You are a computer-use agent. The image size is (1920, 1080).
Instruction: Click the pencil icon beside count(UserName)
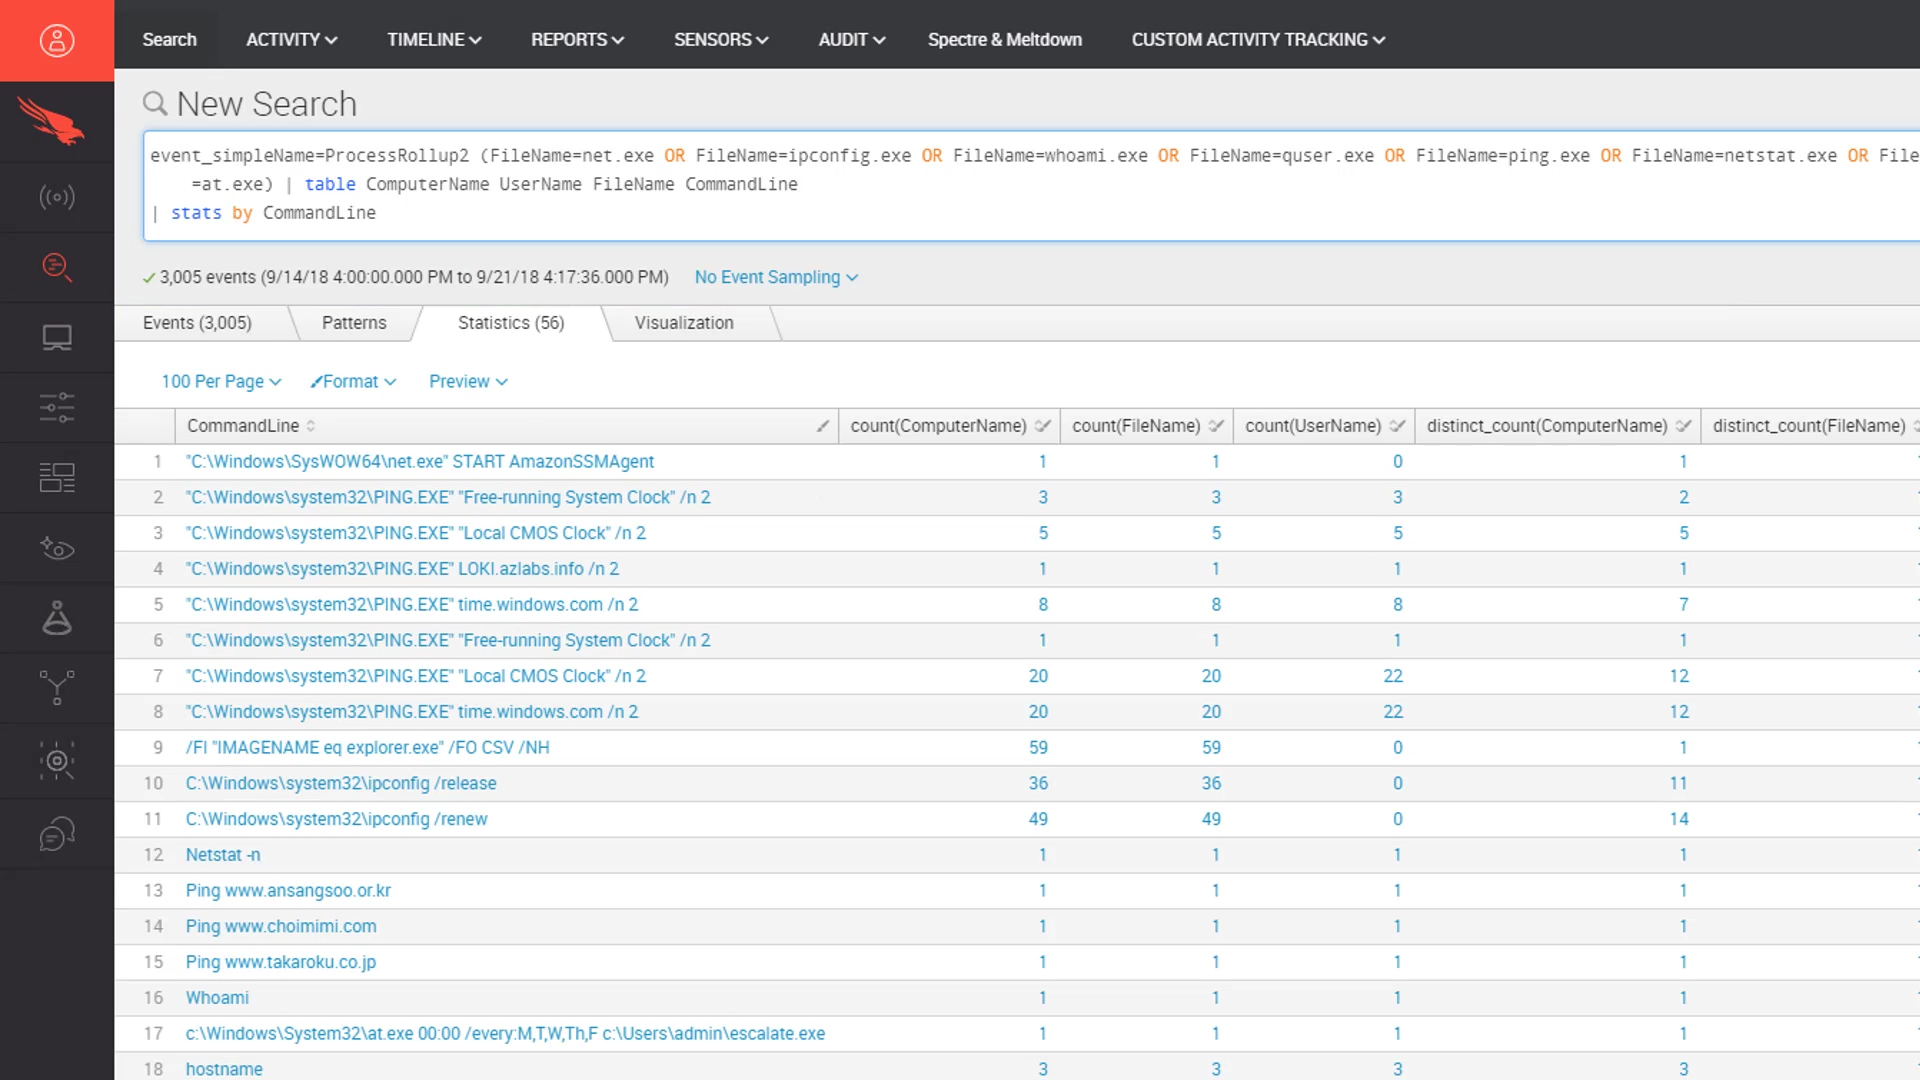1397,426
